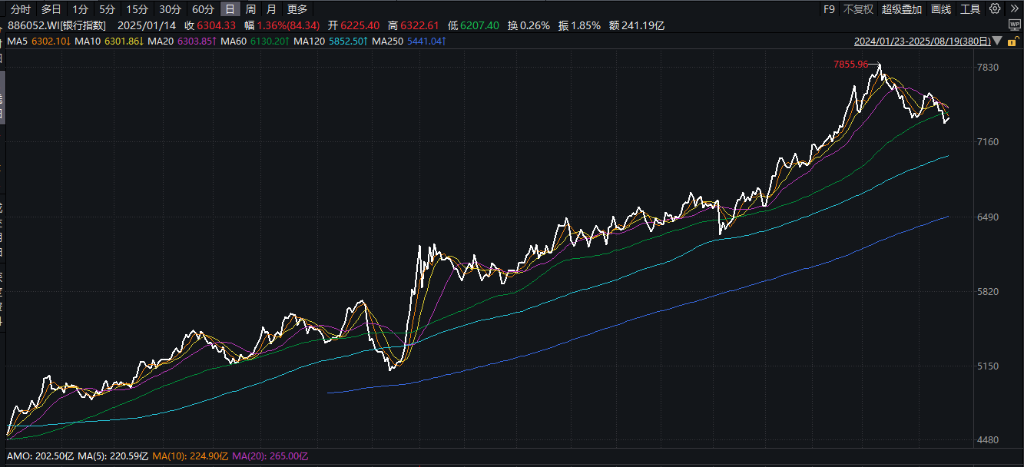Toggle the 不复权 adjustment option
Image resolution: width=1024 pixels, height=467 pixels.
coord(858,9)
